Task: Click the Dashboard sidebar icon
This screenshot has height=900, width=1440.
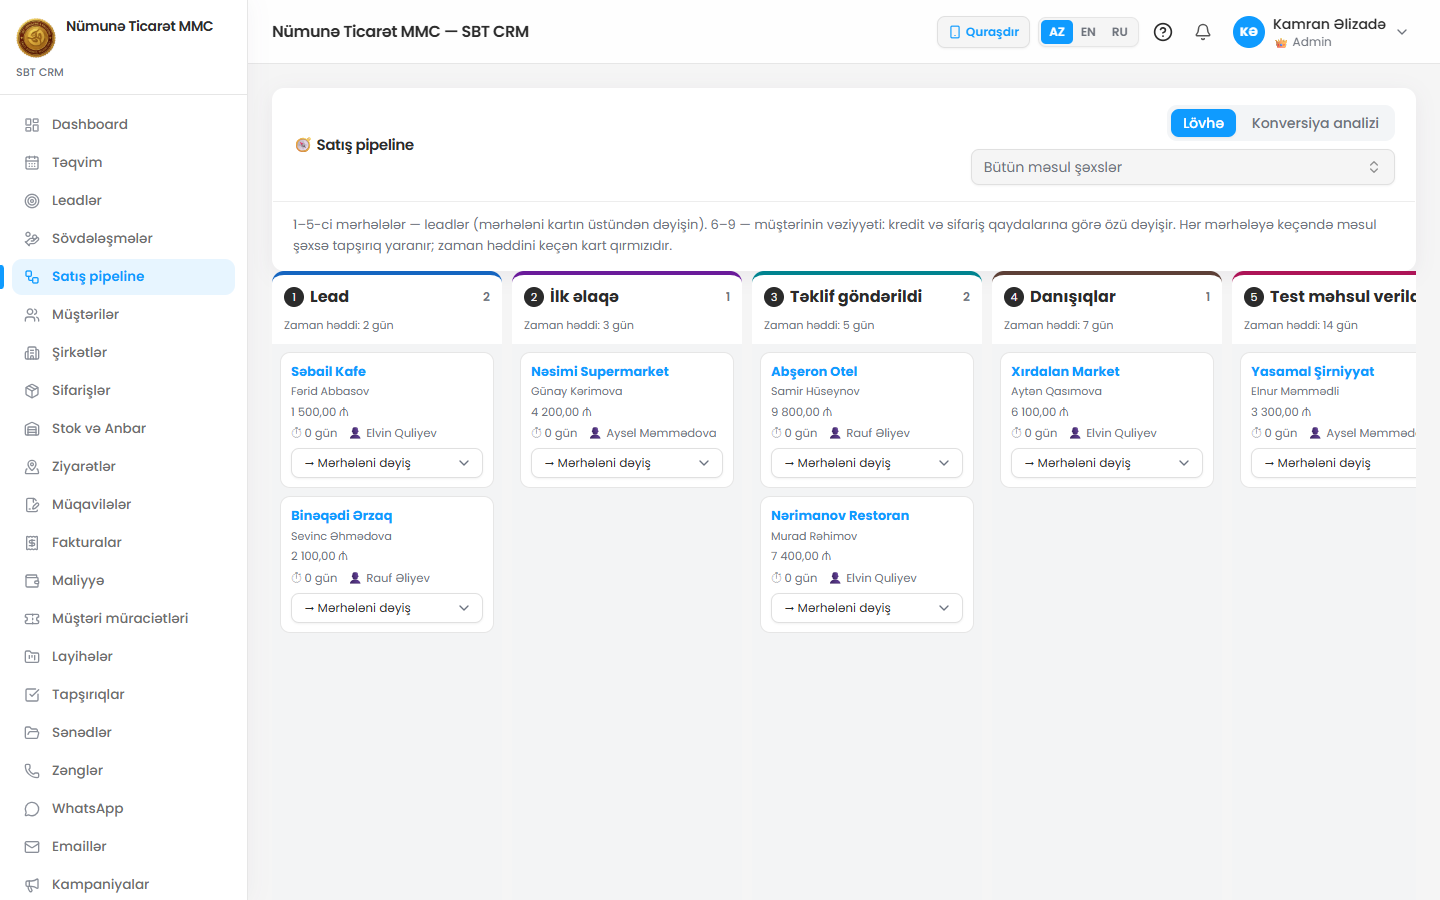Action: (x=32, y=125)
